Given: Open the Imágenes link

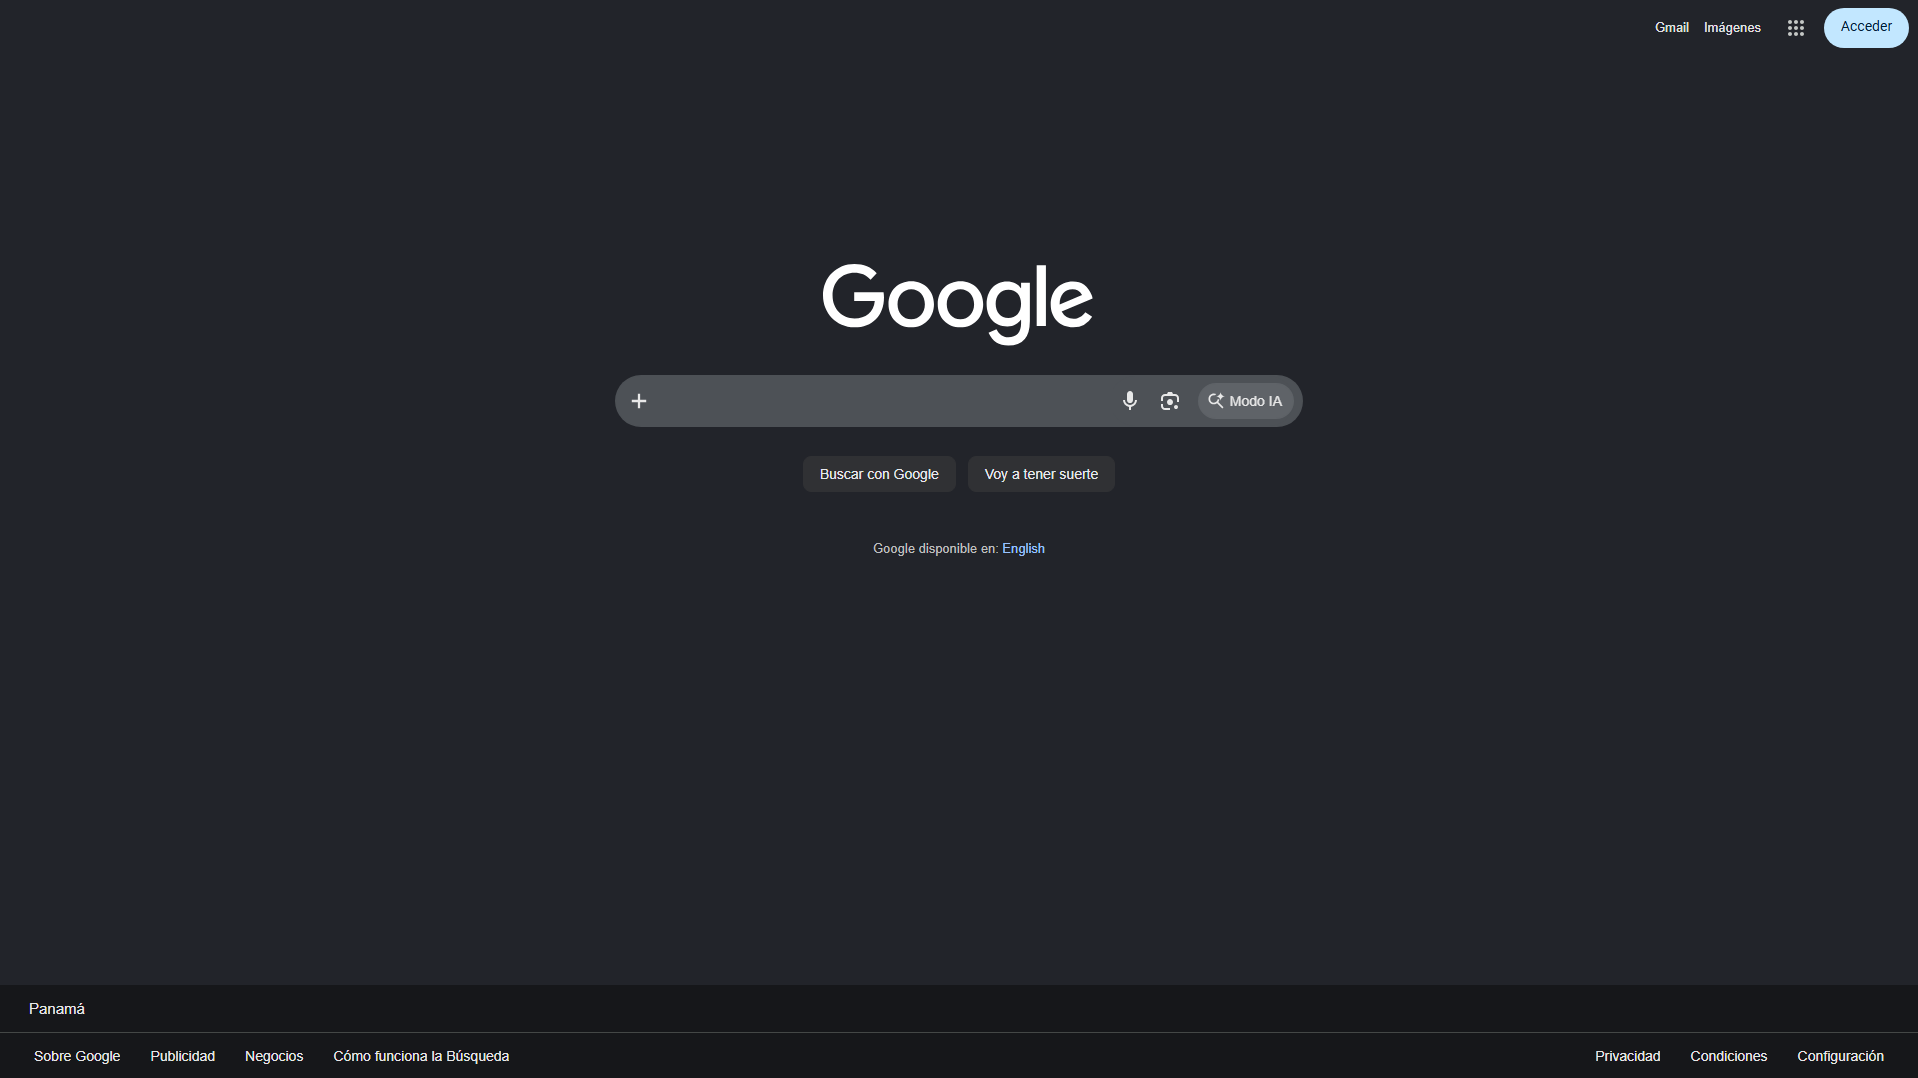Looking at the screenshot, I should pos(1732,28).
